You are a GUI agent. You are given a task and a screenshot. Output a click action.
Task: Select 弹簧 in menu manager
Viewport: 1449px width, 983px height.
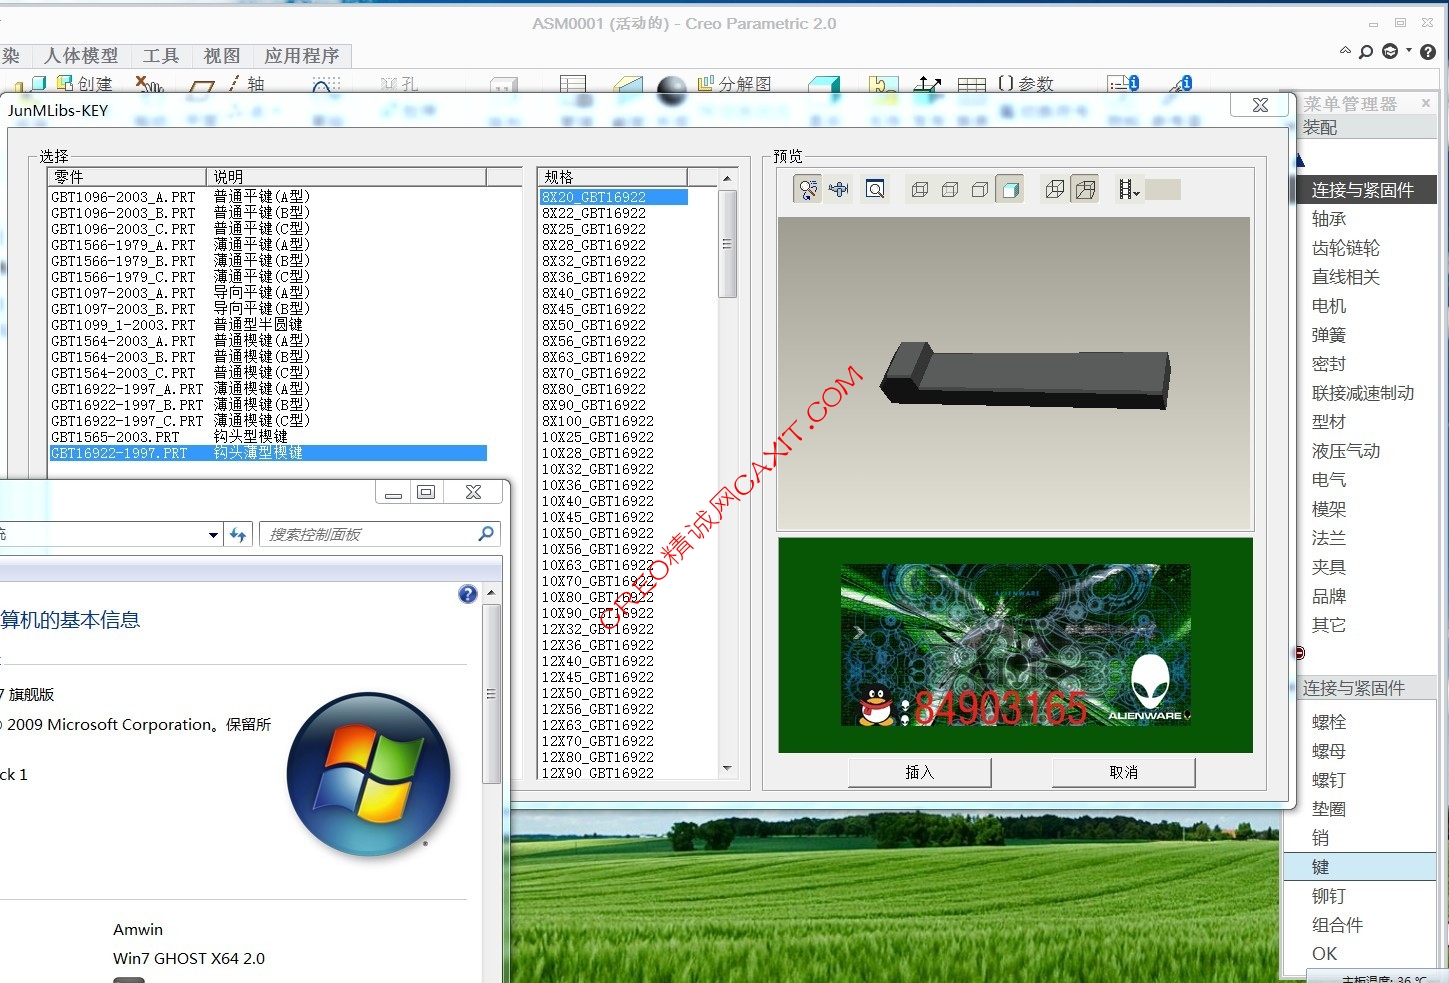pos(1329,335)
